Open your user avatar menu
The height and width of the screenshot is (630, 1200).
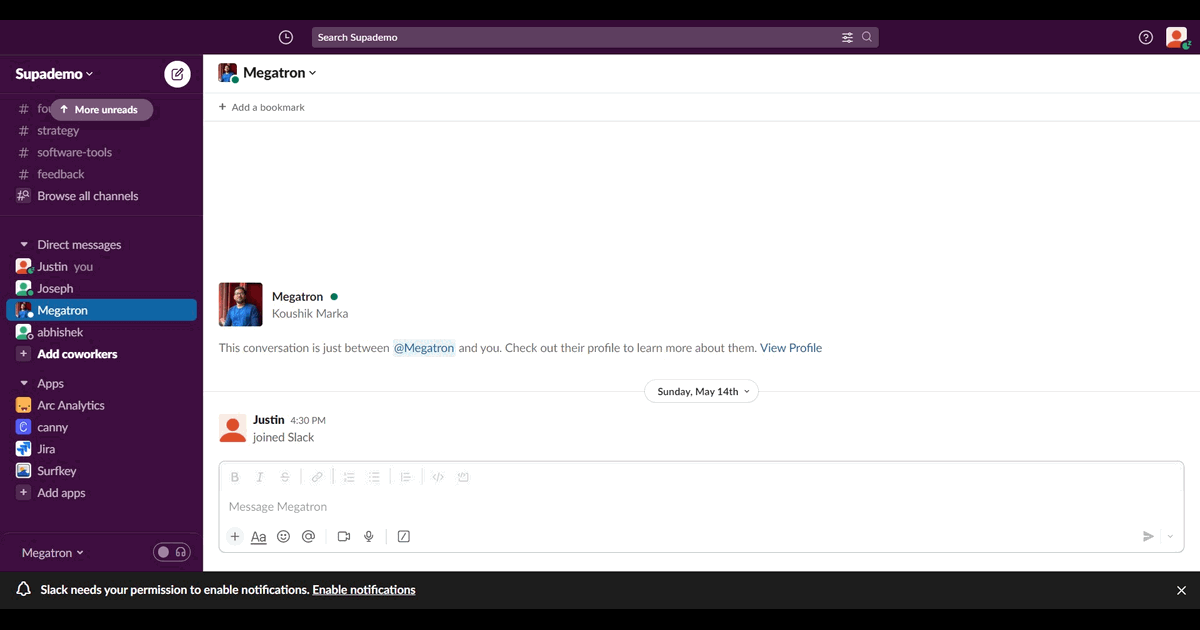1176,37
